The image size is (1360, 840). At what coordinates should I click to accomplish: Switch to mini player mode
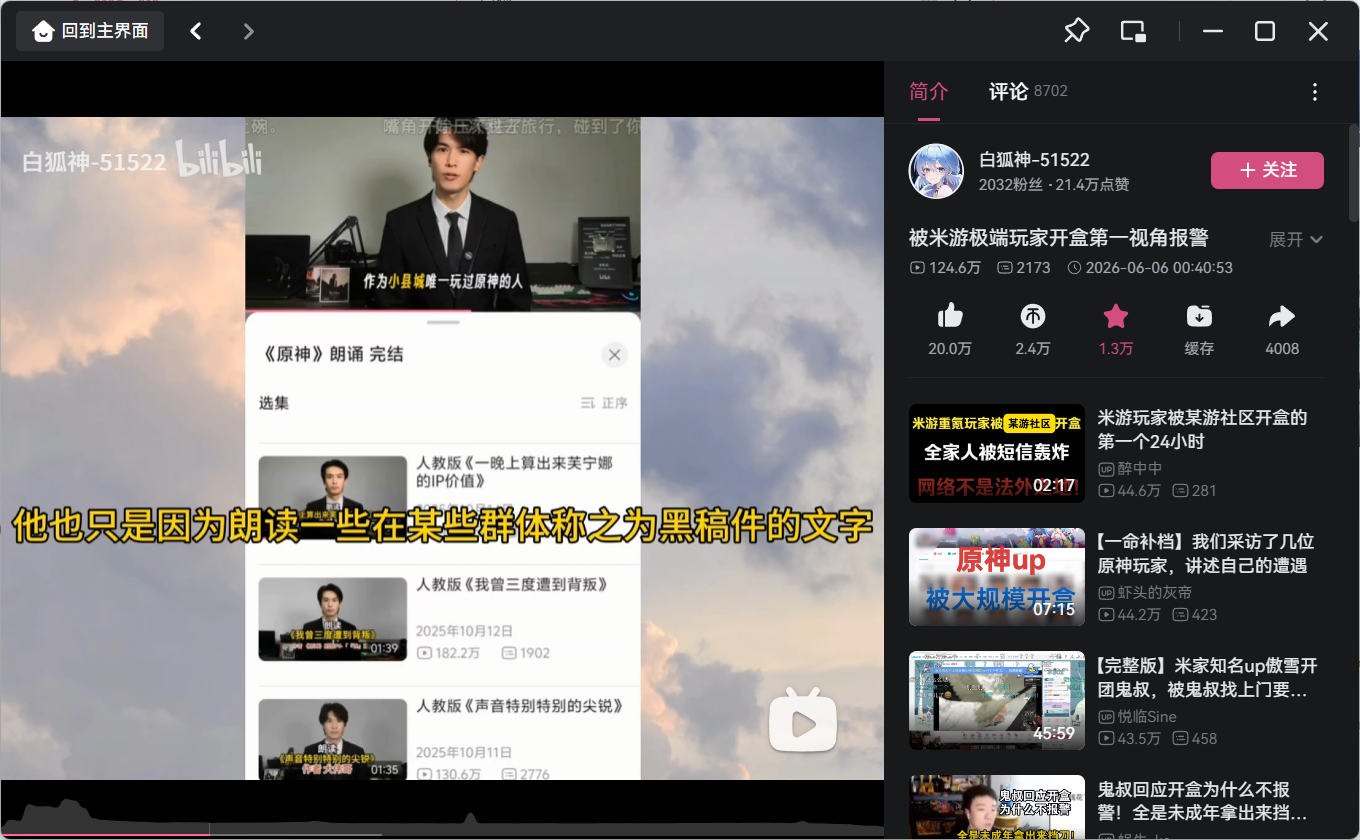(x=1133, y=31)
